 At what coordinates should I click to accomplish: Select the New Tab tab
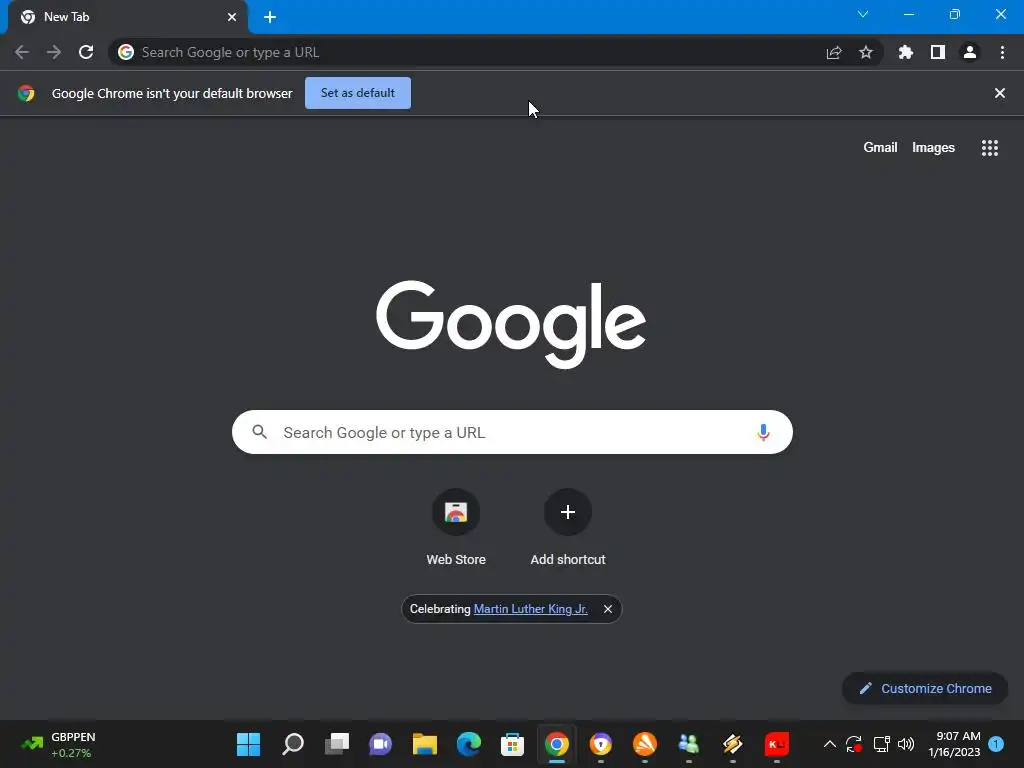point(128,17)
